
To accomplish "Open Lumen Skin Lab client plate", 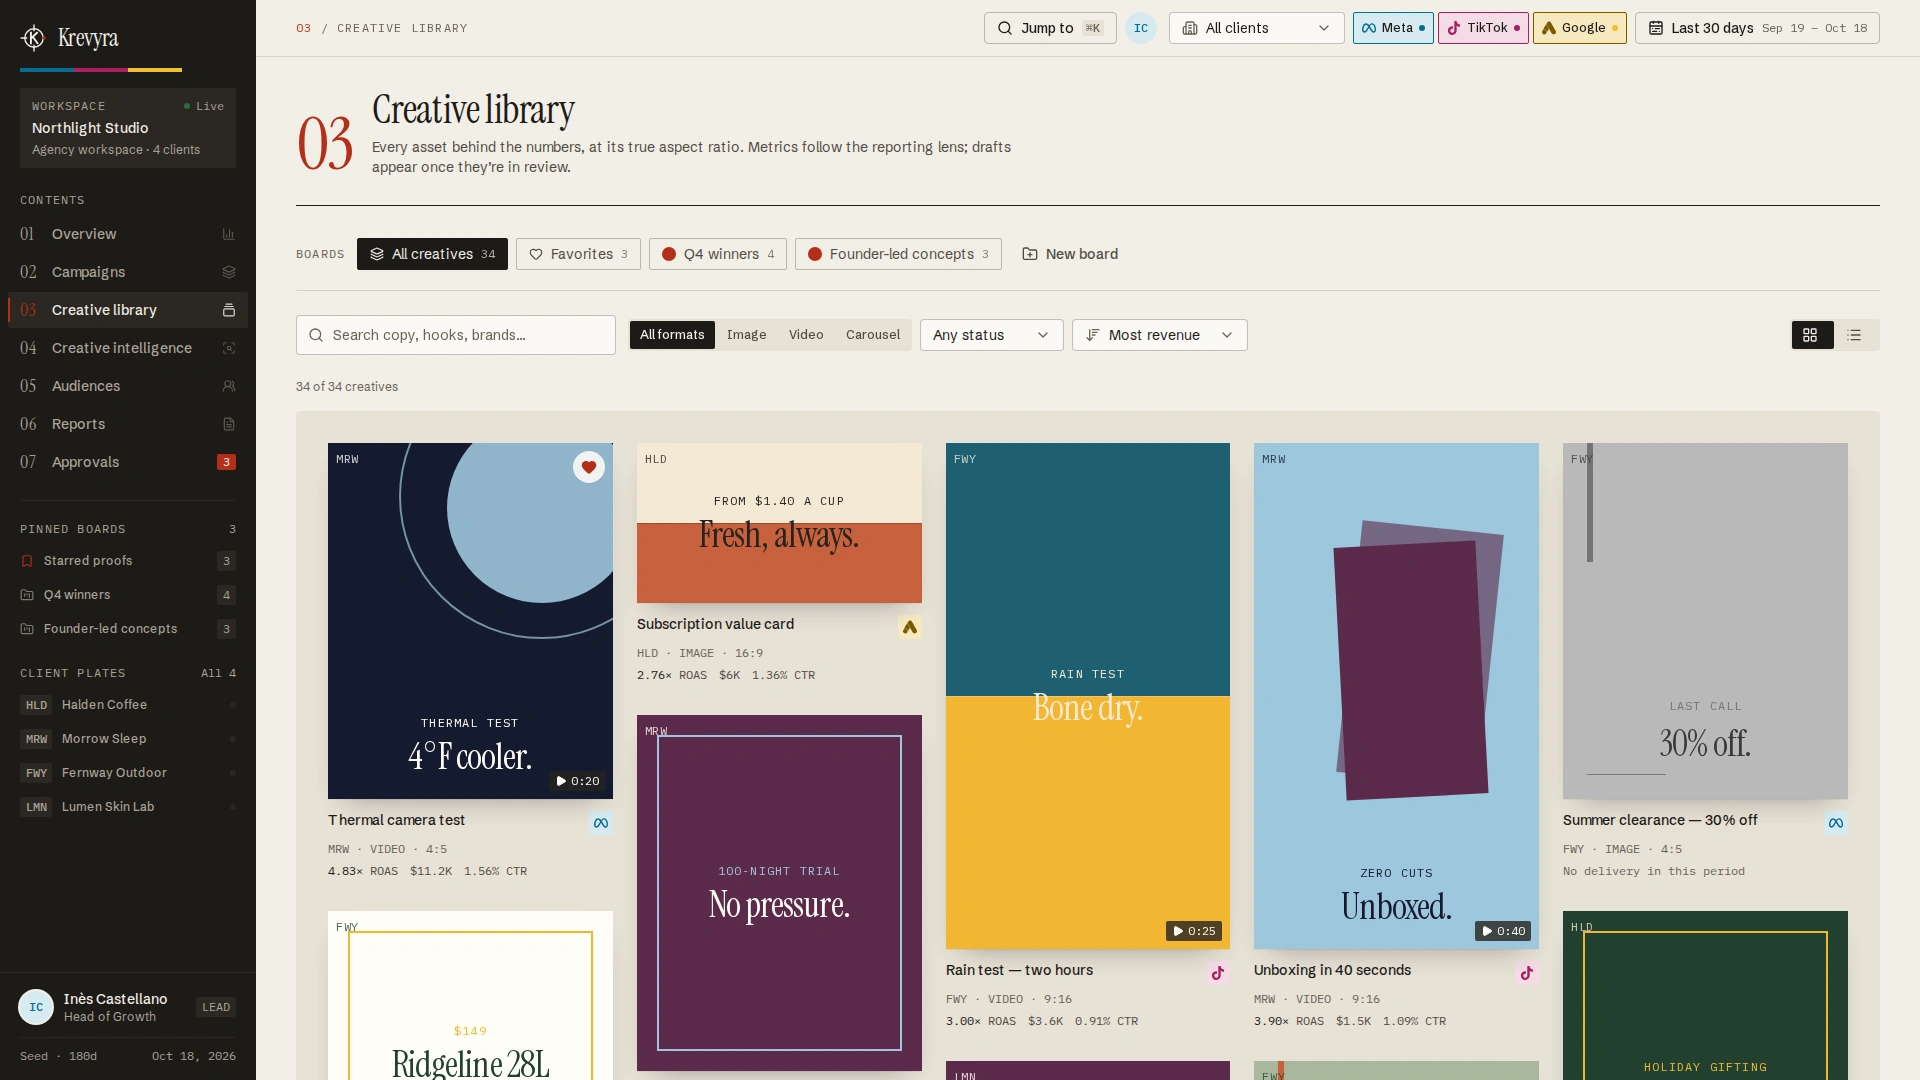I will [x=128, y=807].
